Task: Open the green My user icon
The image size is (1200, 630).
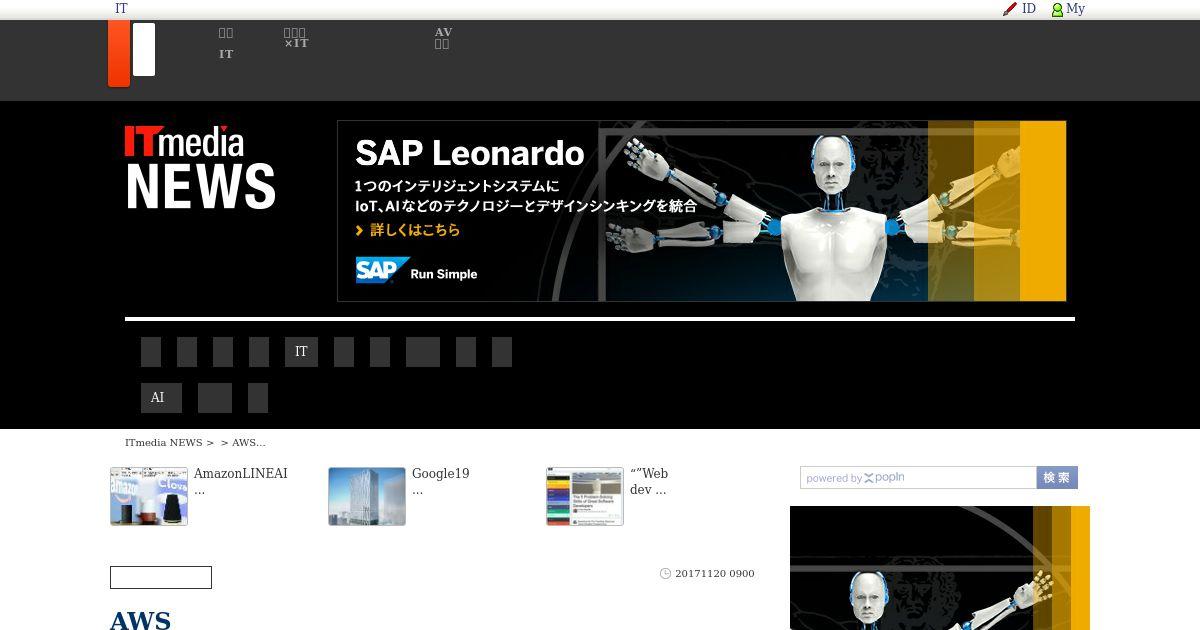Action: click(1057, 9)
